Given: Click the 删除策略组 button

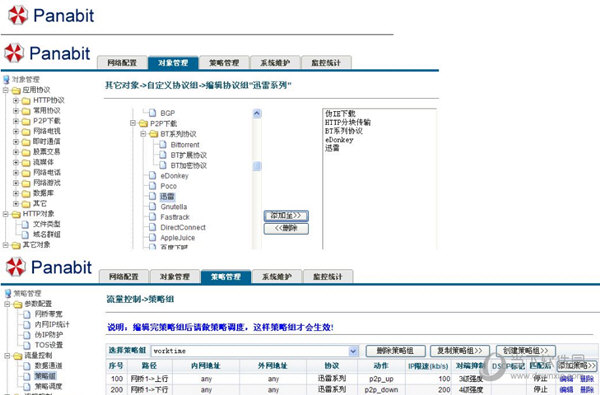Looking at the screenshot, I should [395, 351].
